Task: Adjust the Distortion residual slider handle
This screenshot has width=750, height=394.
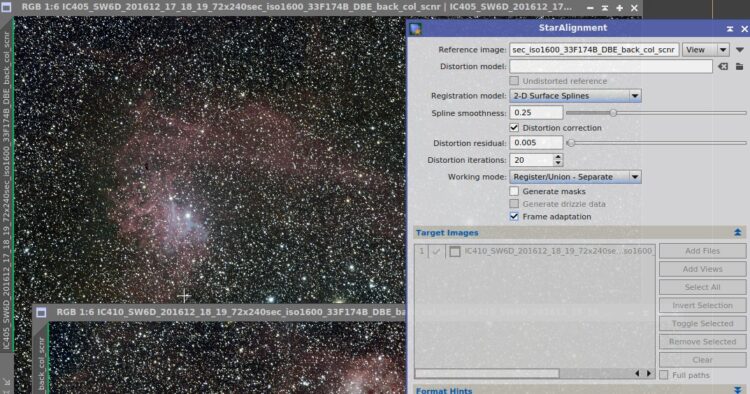Action: tap(571, 142)
